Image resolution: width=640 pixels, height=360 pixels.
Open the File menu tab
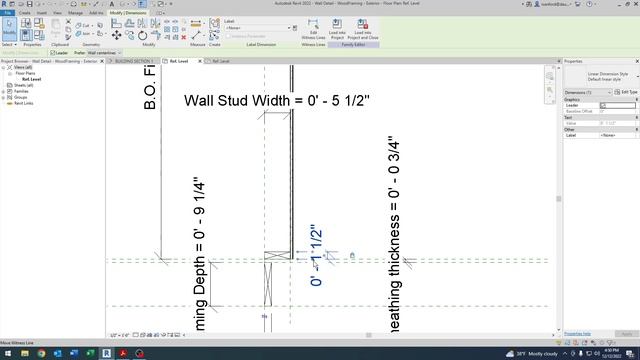pos(7,13)
